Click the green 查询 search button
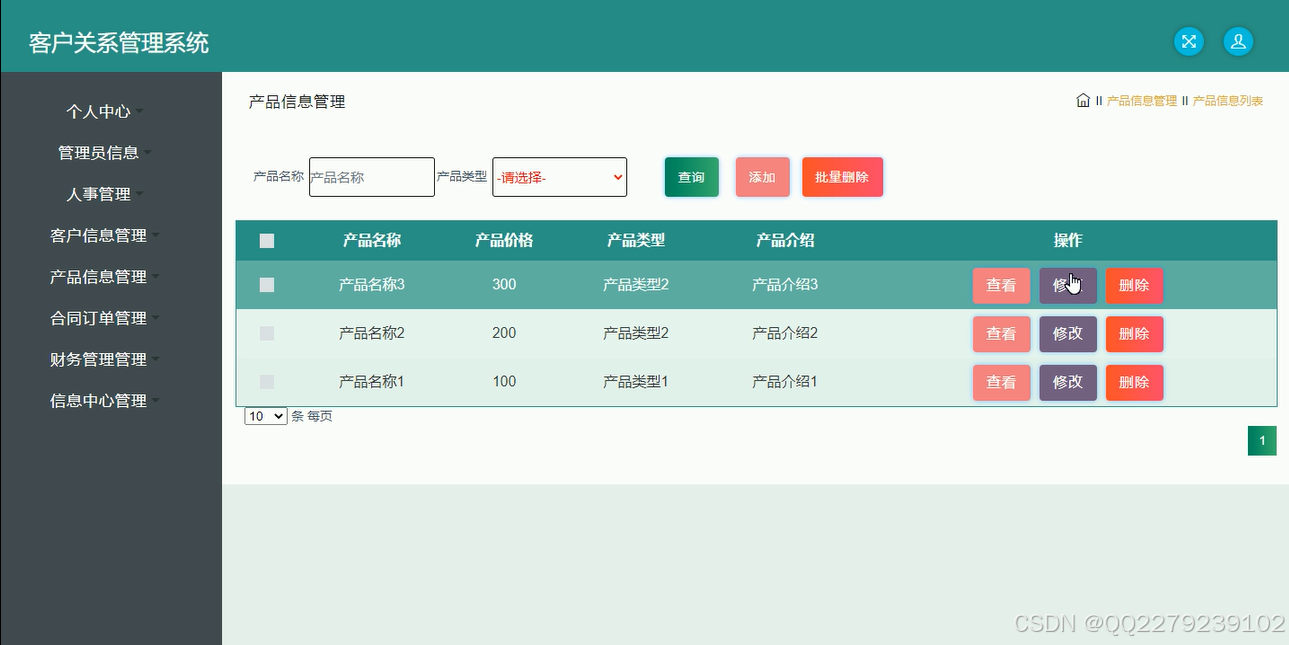Screen dimensions: 1289x645 [x=691, y=177]
